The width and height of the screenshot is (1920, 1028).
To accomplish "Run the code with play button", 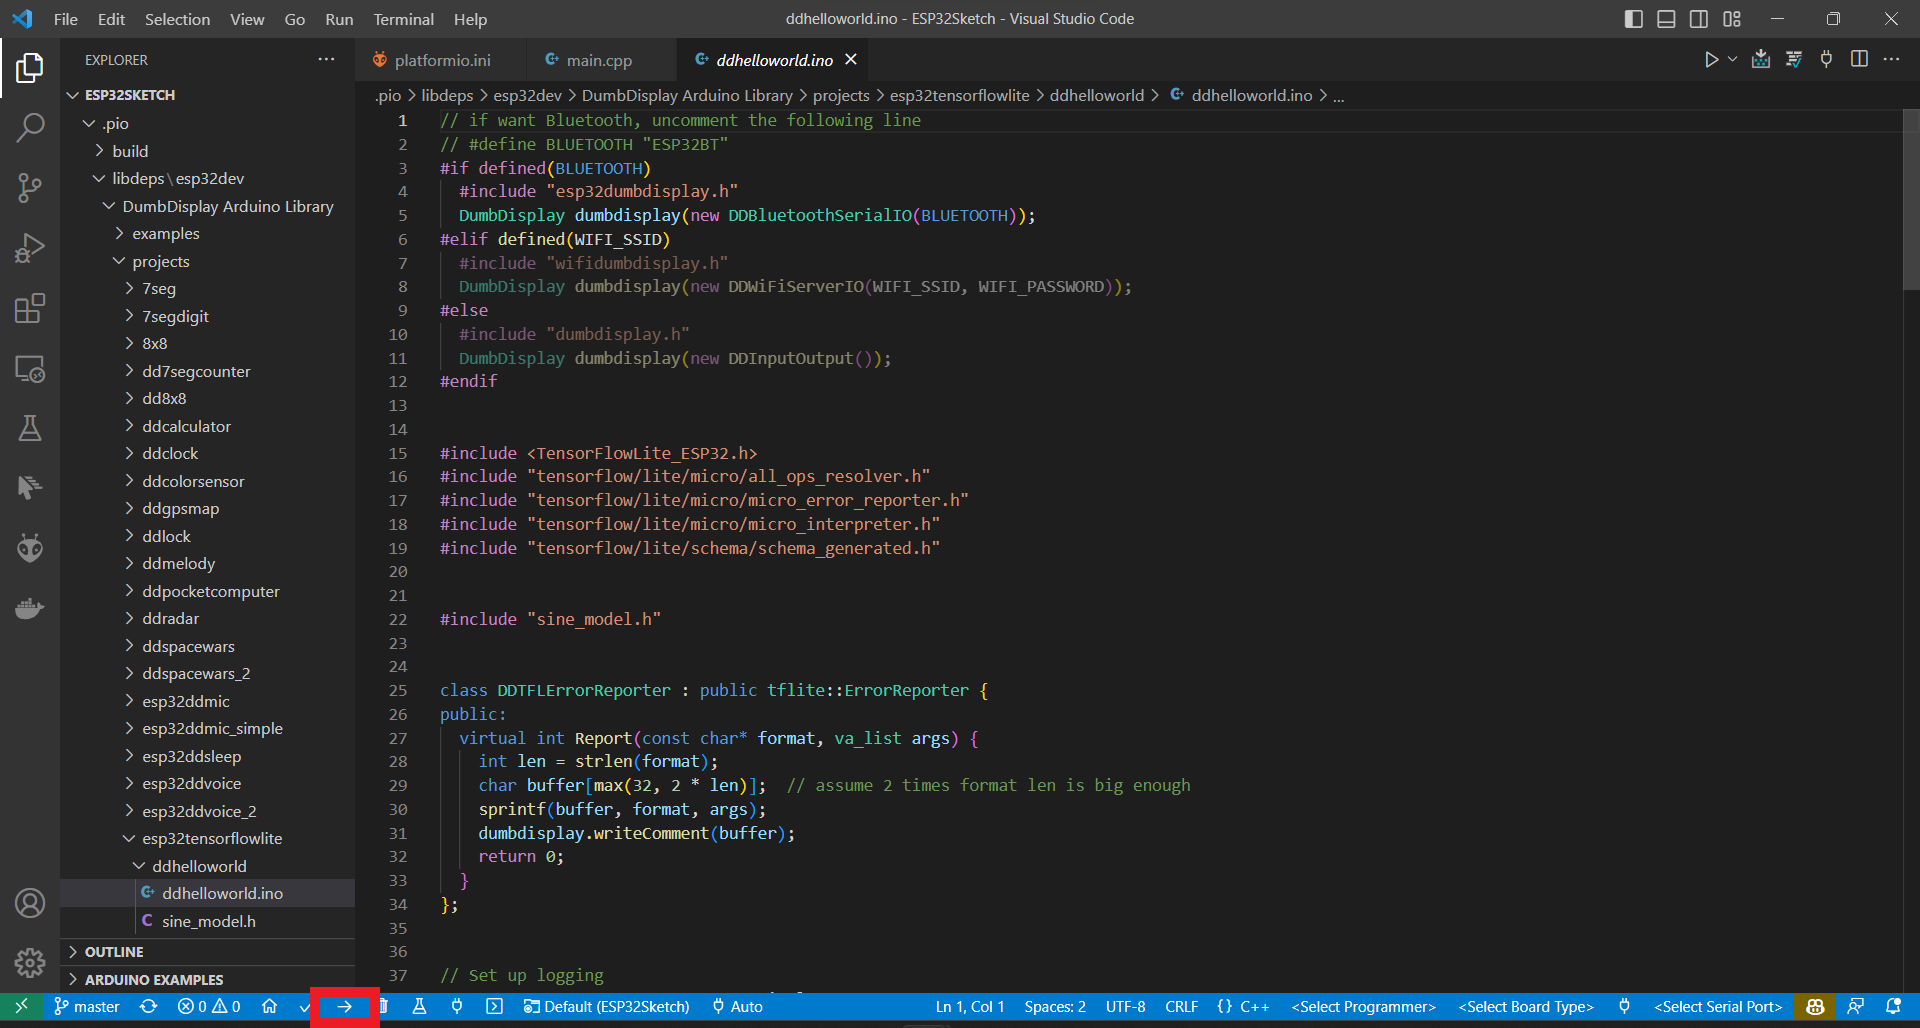I will [1711, 60].
